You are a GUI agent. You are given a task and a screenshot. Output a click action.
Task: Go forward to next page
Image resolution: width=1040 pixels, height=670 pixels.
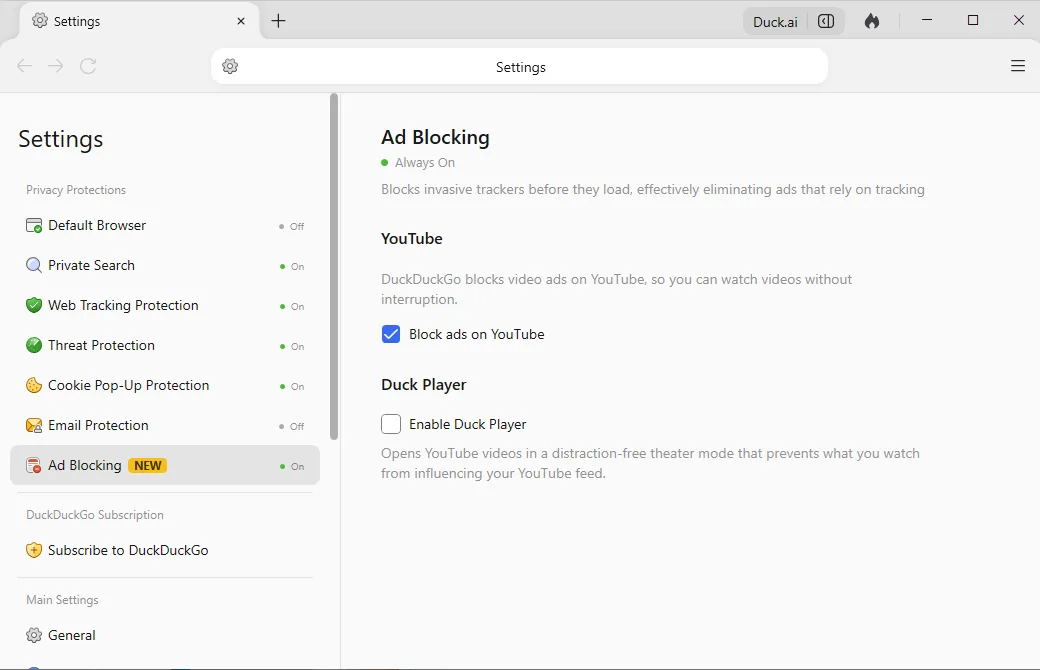pos(56,66)
